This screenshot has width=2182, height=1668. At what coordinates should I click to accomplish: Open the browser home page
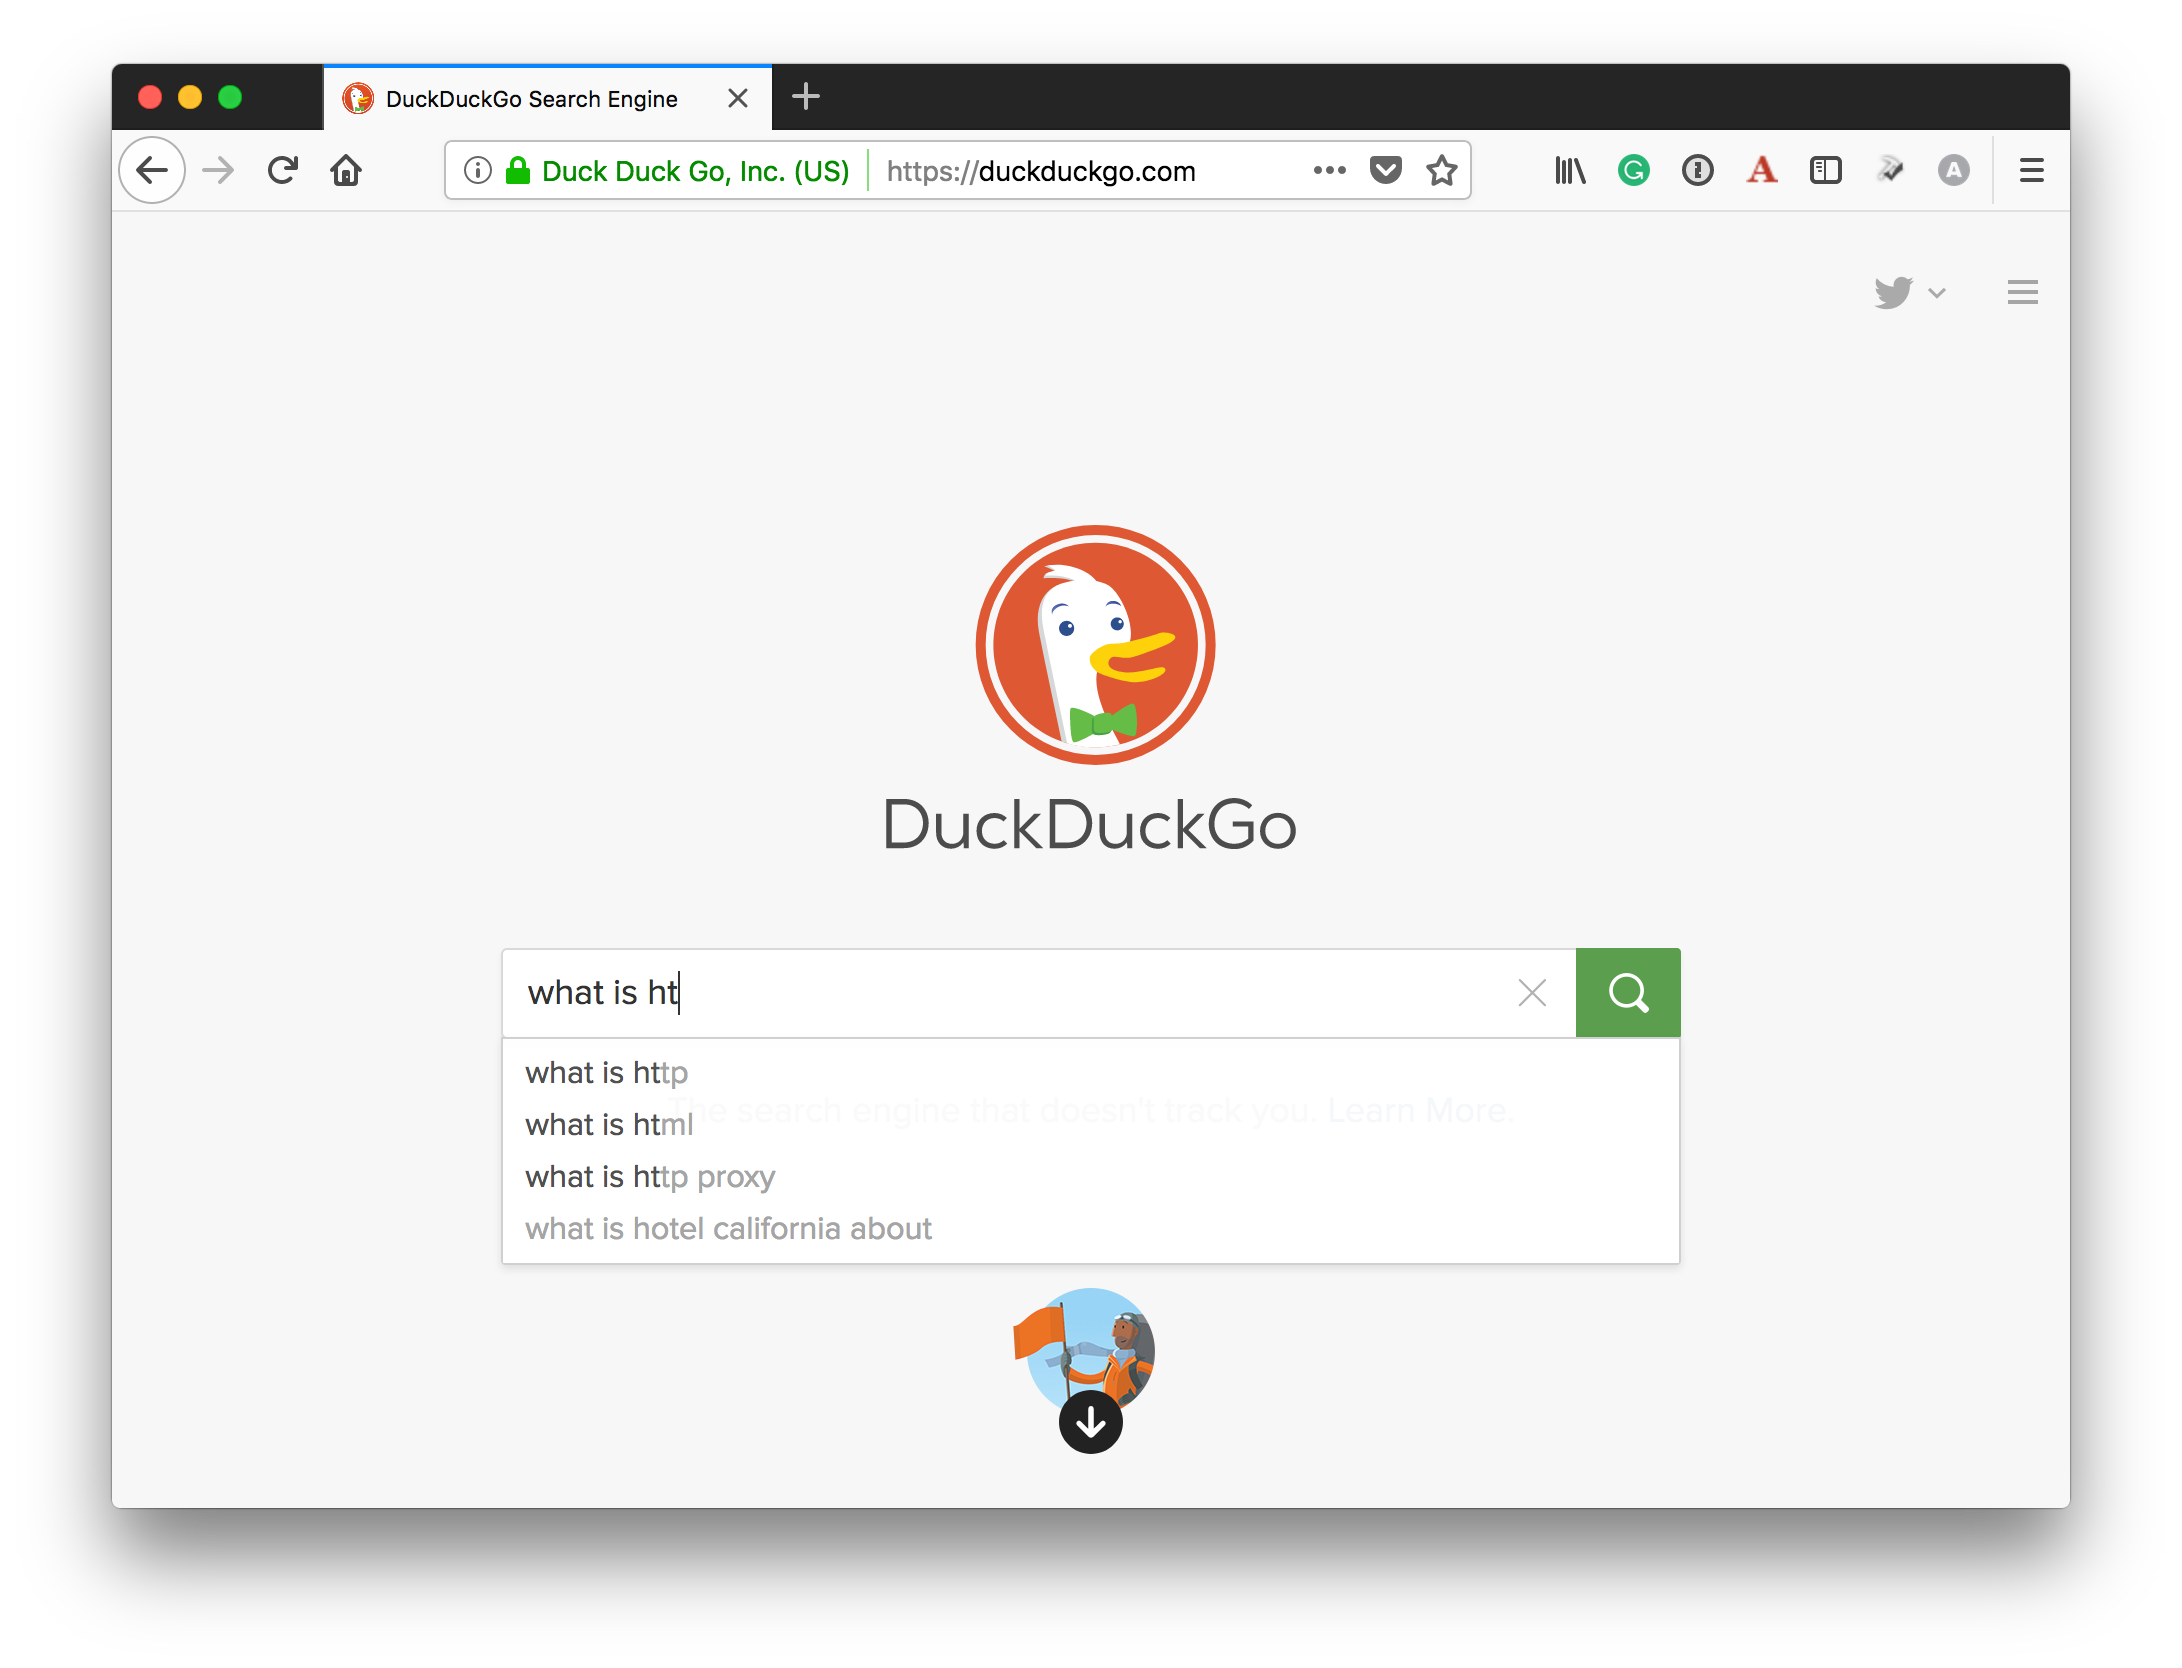346,171
